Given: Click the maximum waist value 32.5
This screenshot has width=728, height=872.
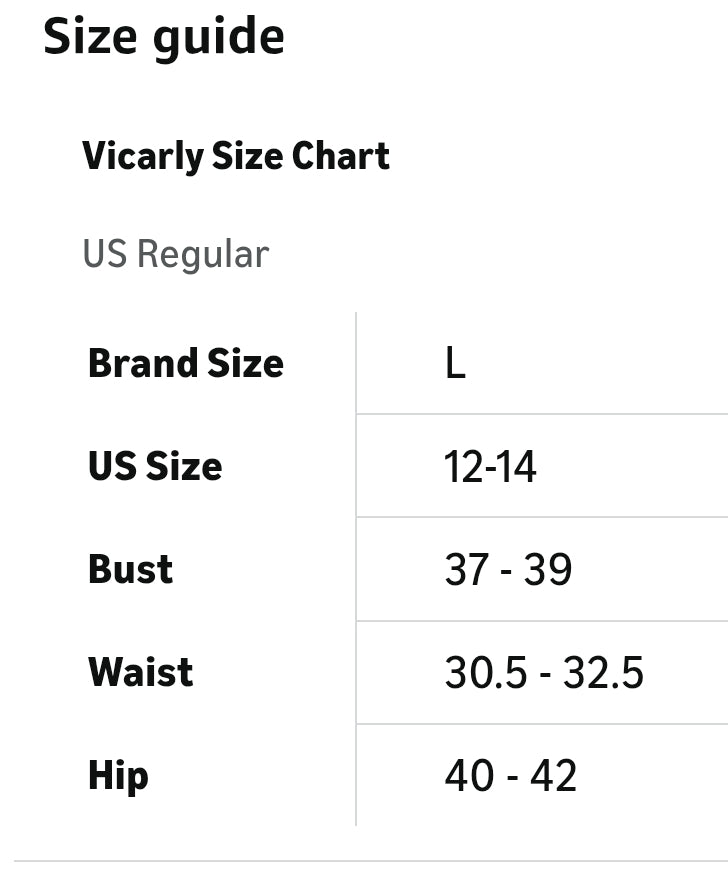Looking at the screenshot, I should coord(604,673).
